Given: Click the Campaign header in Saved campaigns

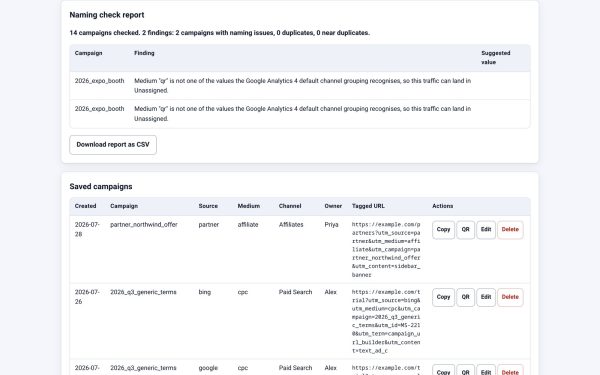Looking at the screenshot, I should pos(124,206).
